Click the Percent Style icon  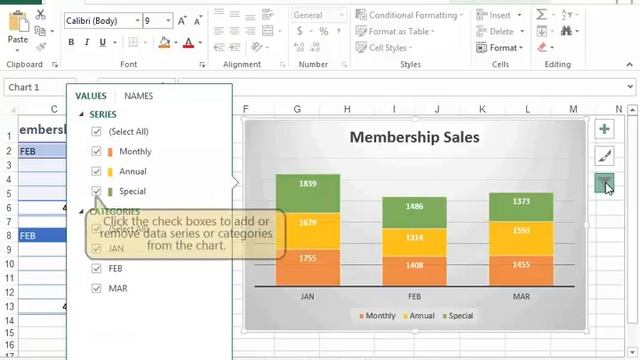click(324, 31)
